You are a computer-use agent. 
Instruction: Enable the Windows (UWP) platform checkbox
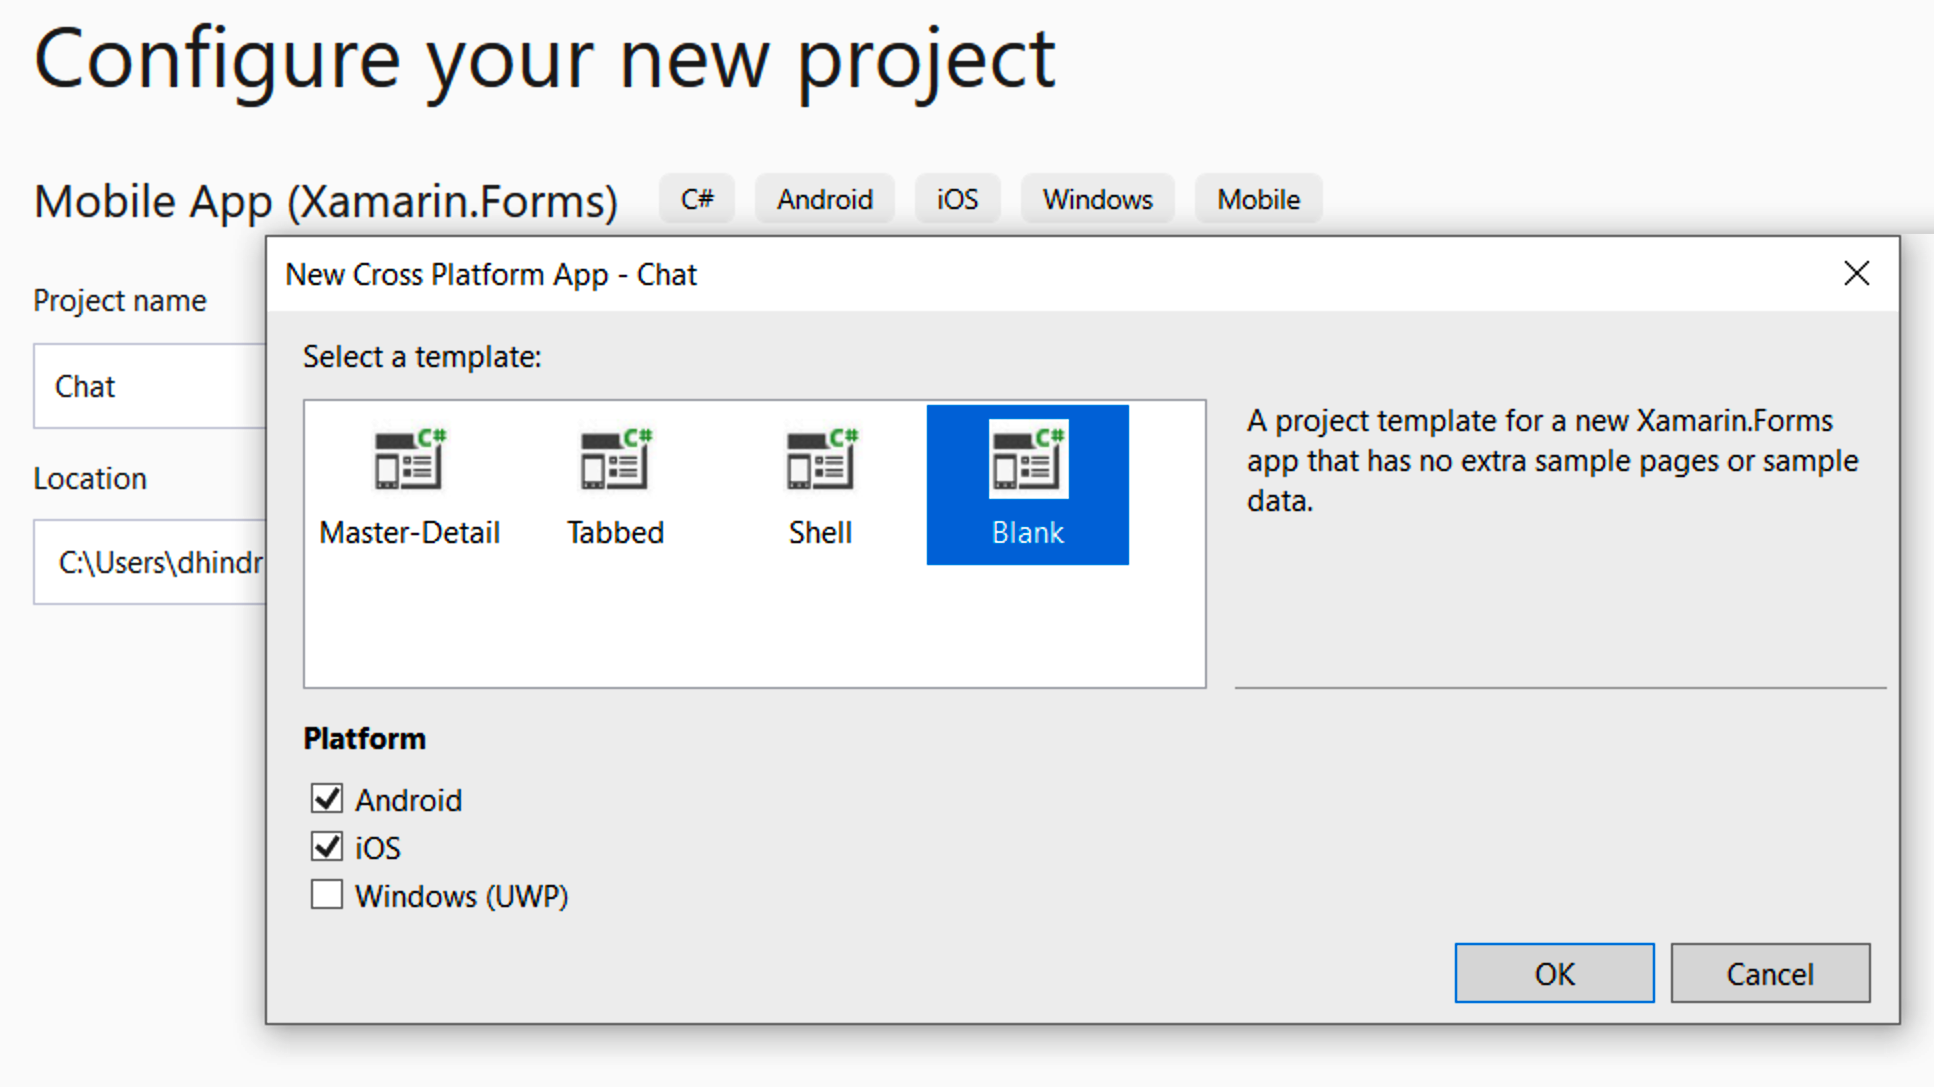327,894
